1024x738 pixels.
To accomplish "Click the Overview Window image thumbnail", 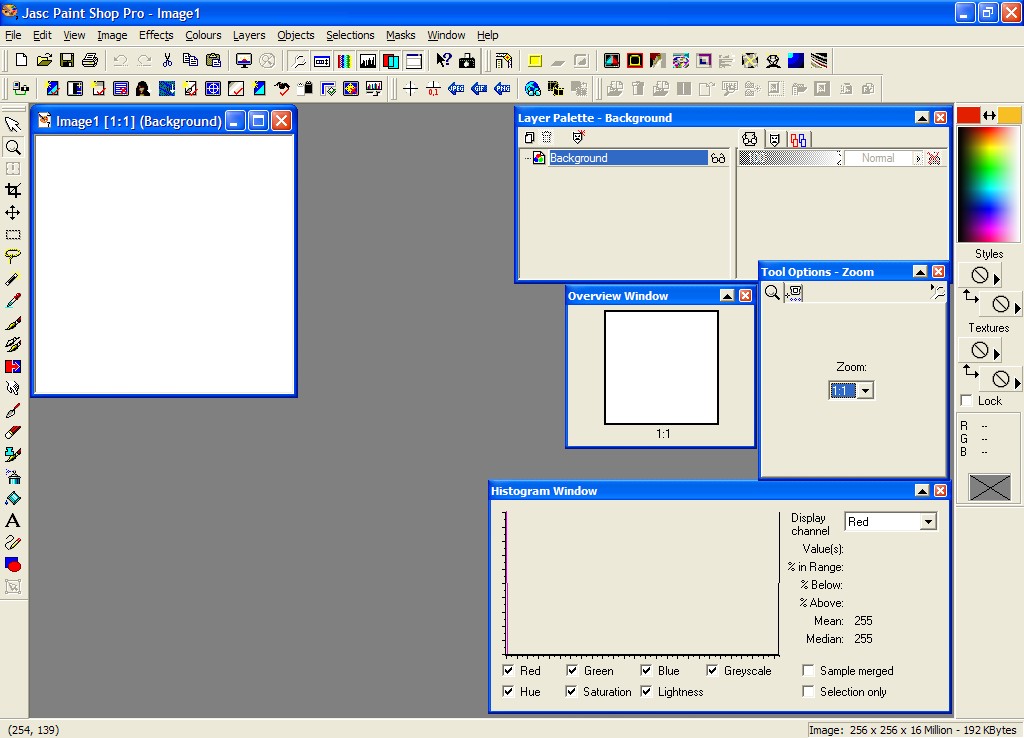I will (662, 367).
